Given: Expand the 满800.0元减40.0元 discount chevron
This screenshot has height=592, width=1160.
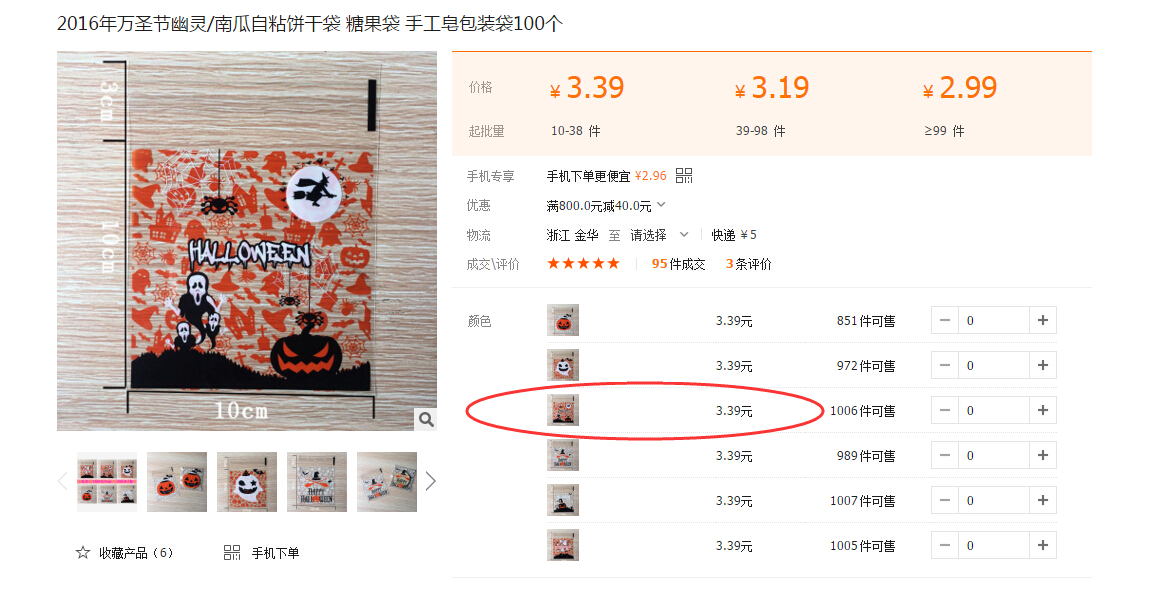Looking at the screenshot, I should click(x=661, y=205).
